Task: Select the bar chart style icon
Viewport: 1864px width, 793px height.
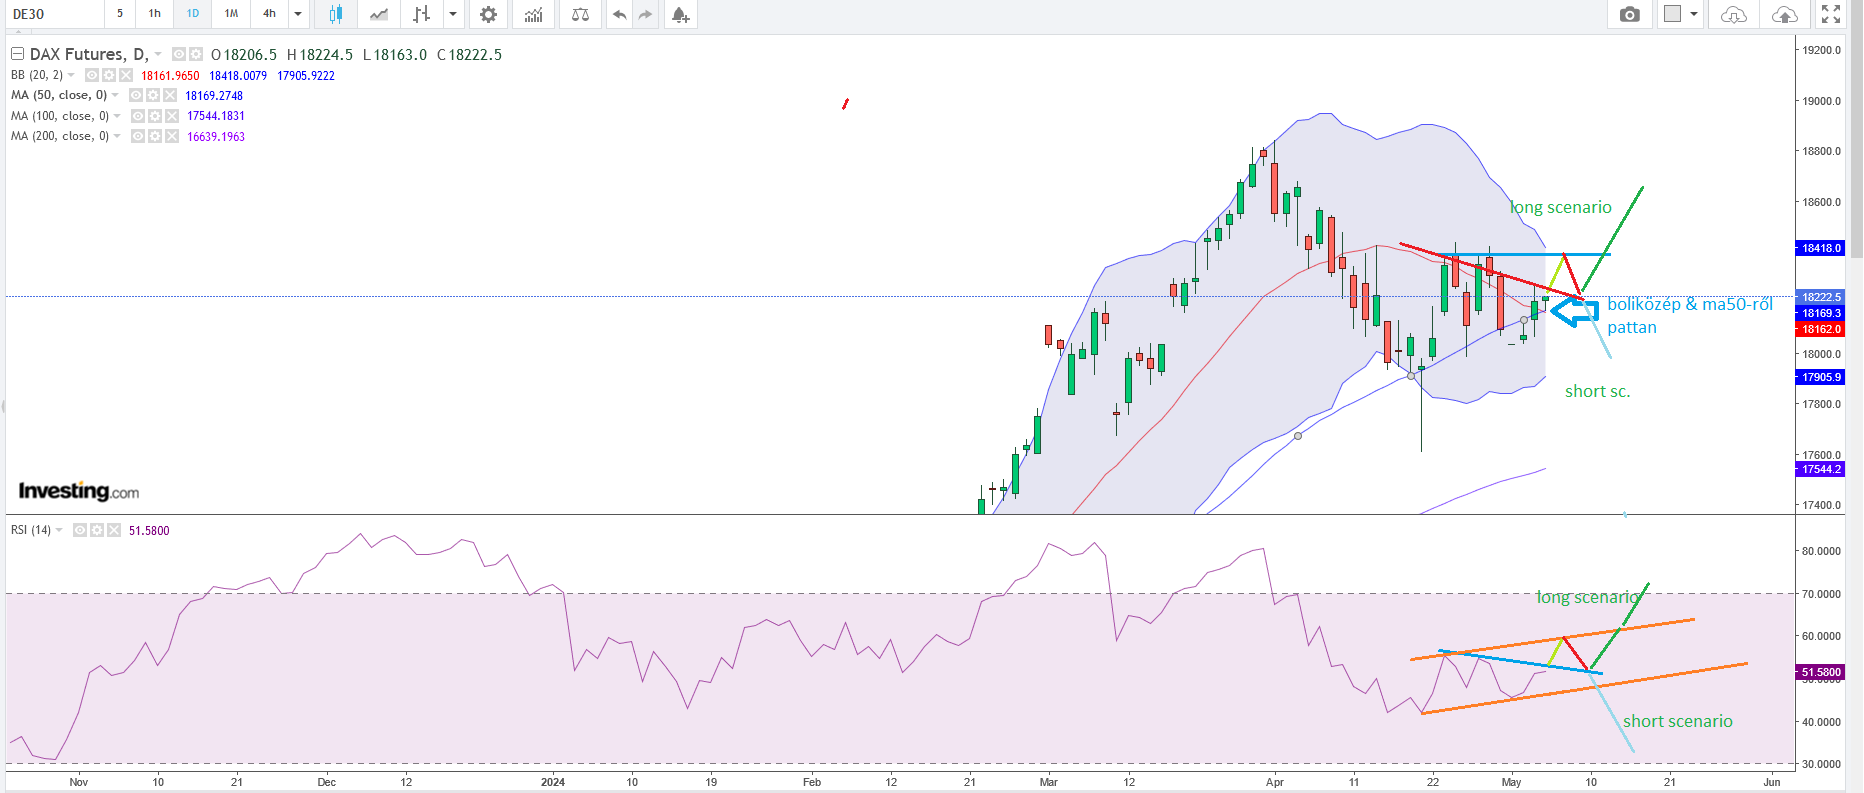Action: tap(422, 14)
